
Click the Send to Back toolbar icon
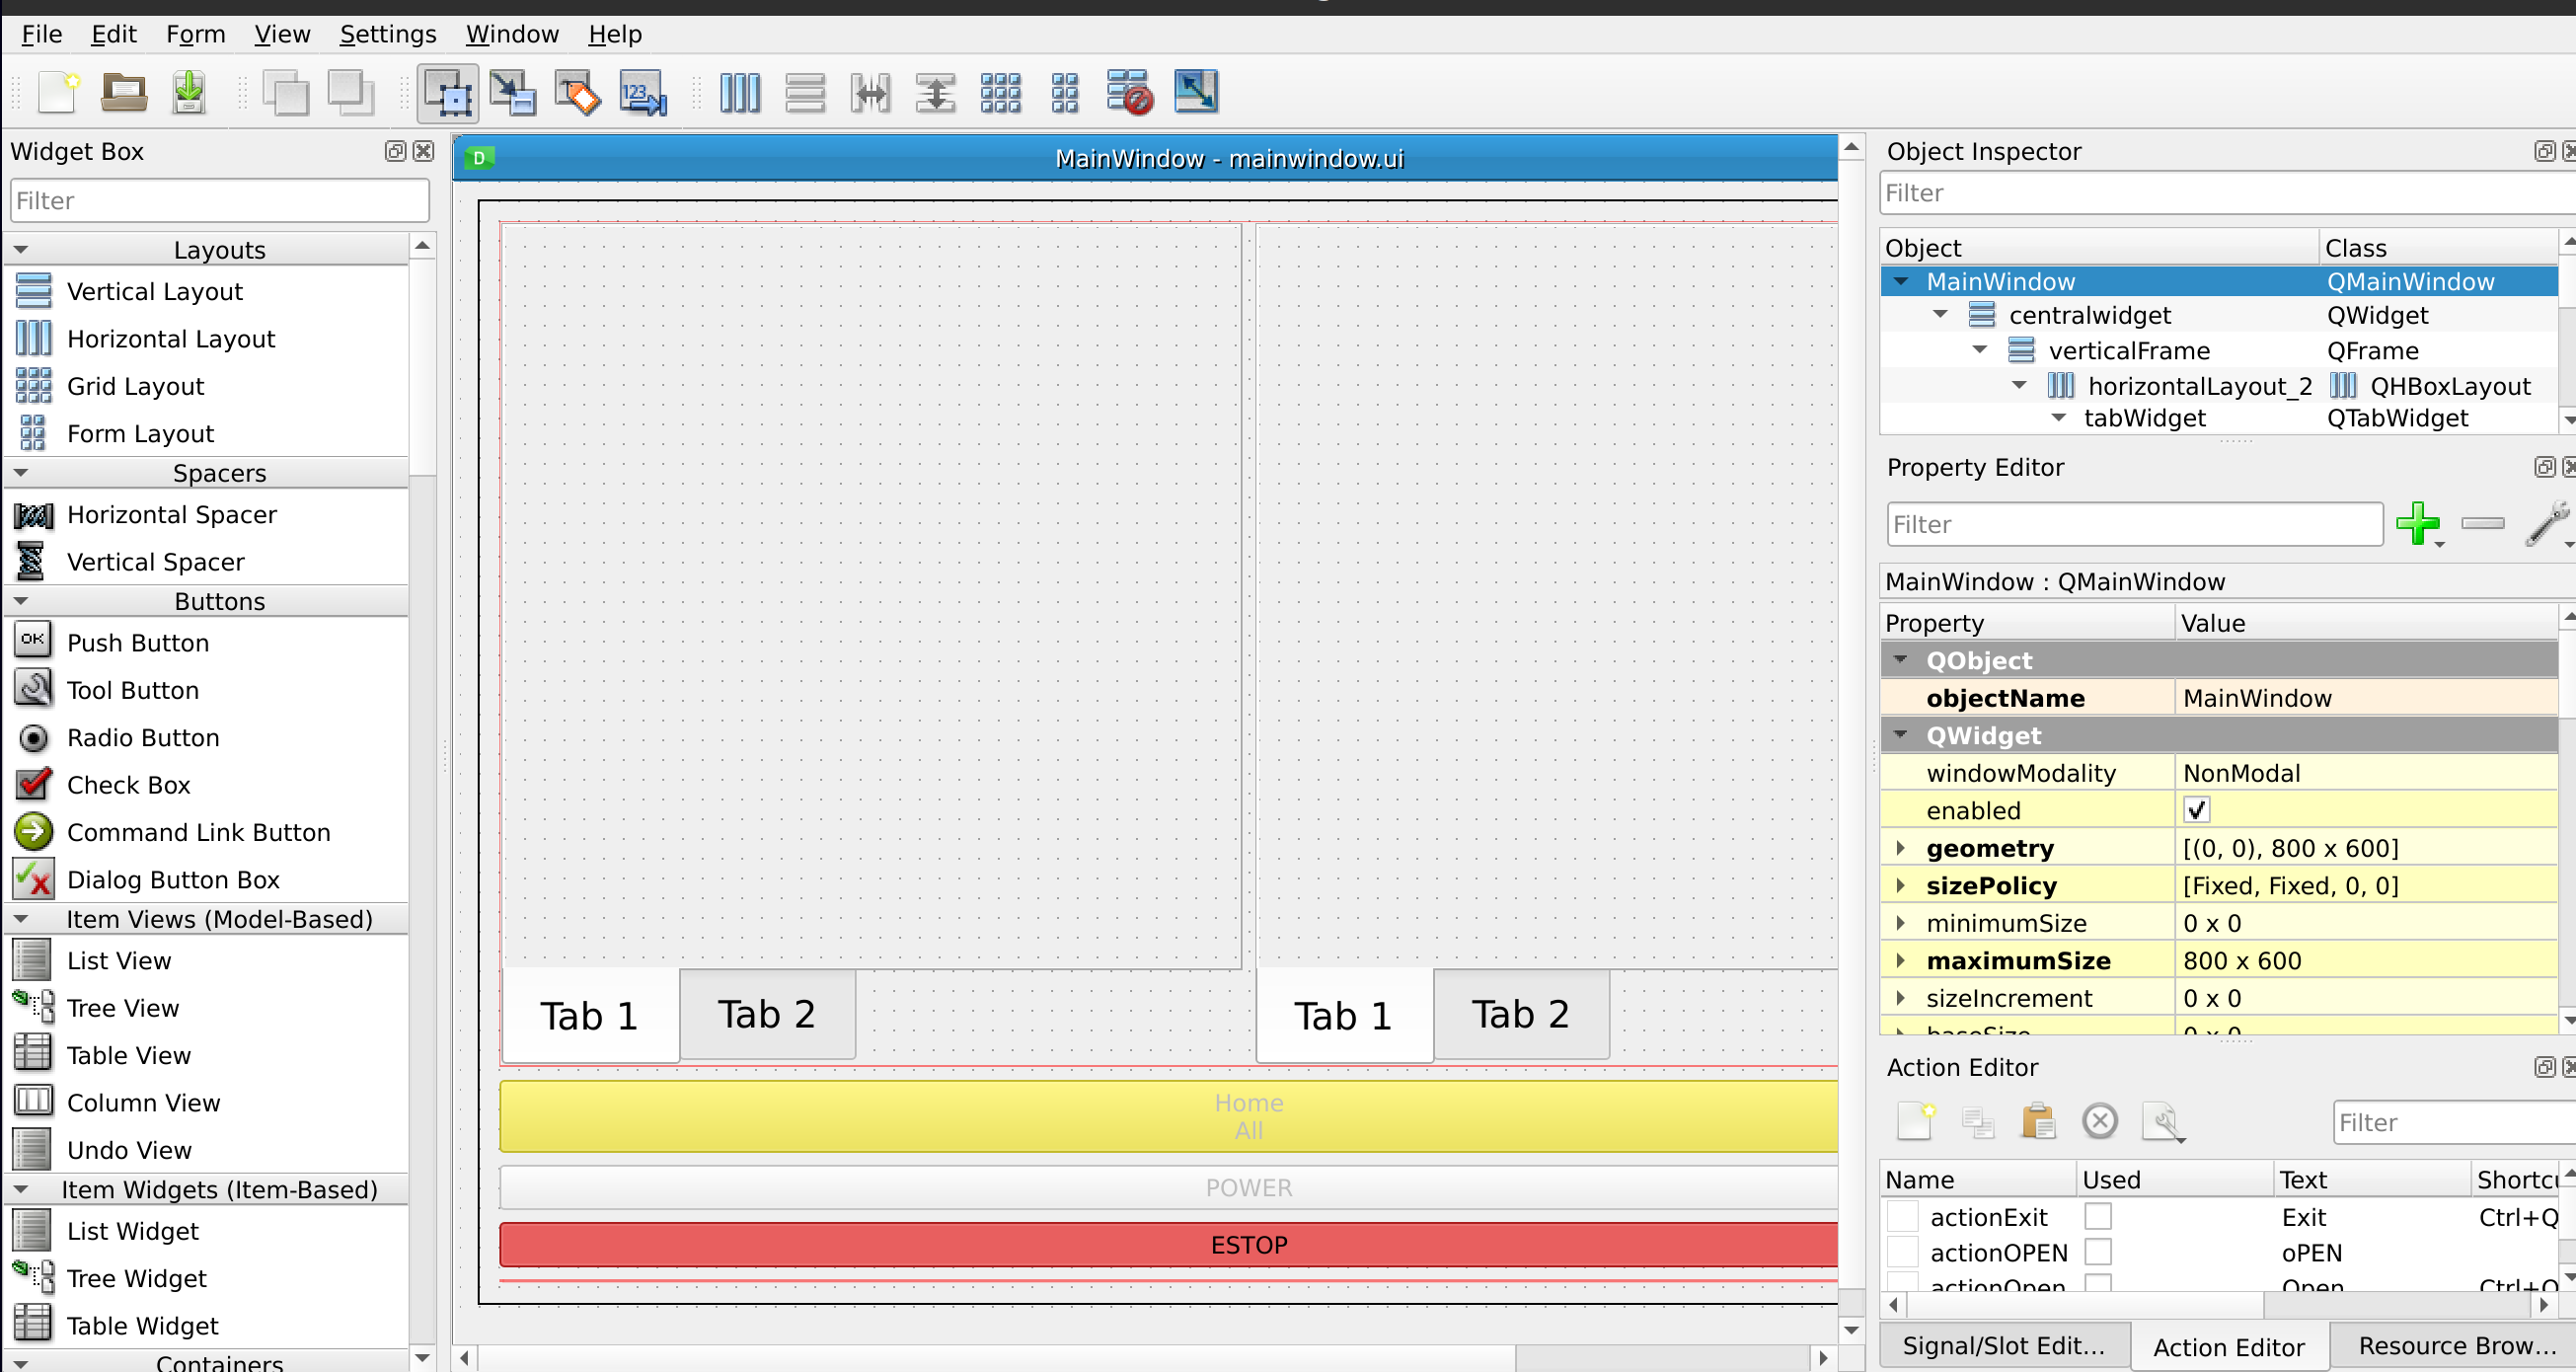(285, 93)
